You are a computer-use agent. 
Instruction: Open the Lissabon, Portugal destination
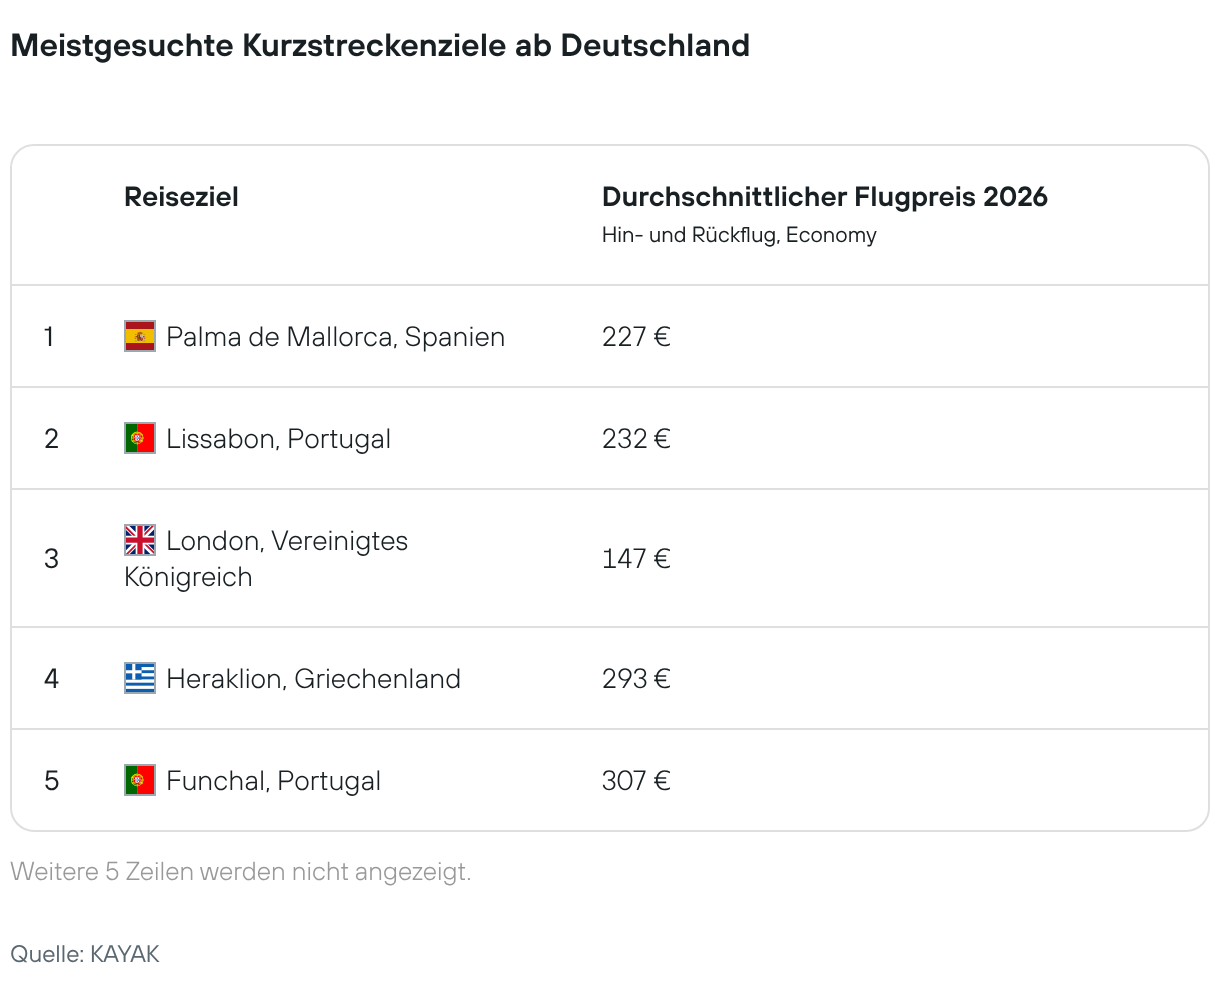pos(278,439)
